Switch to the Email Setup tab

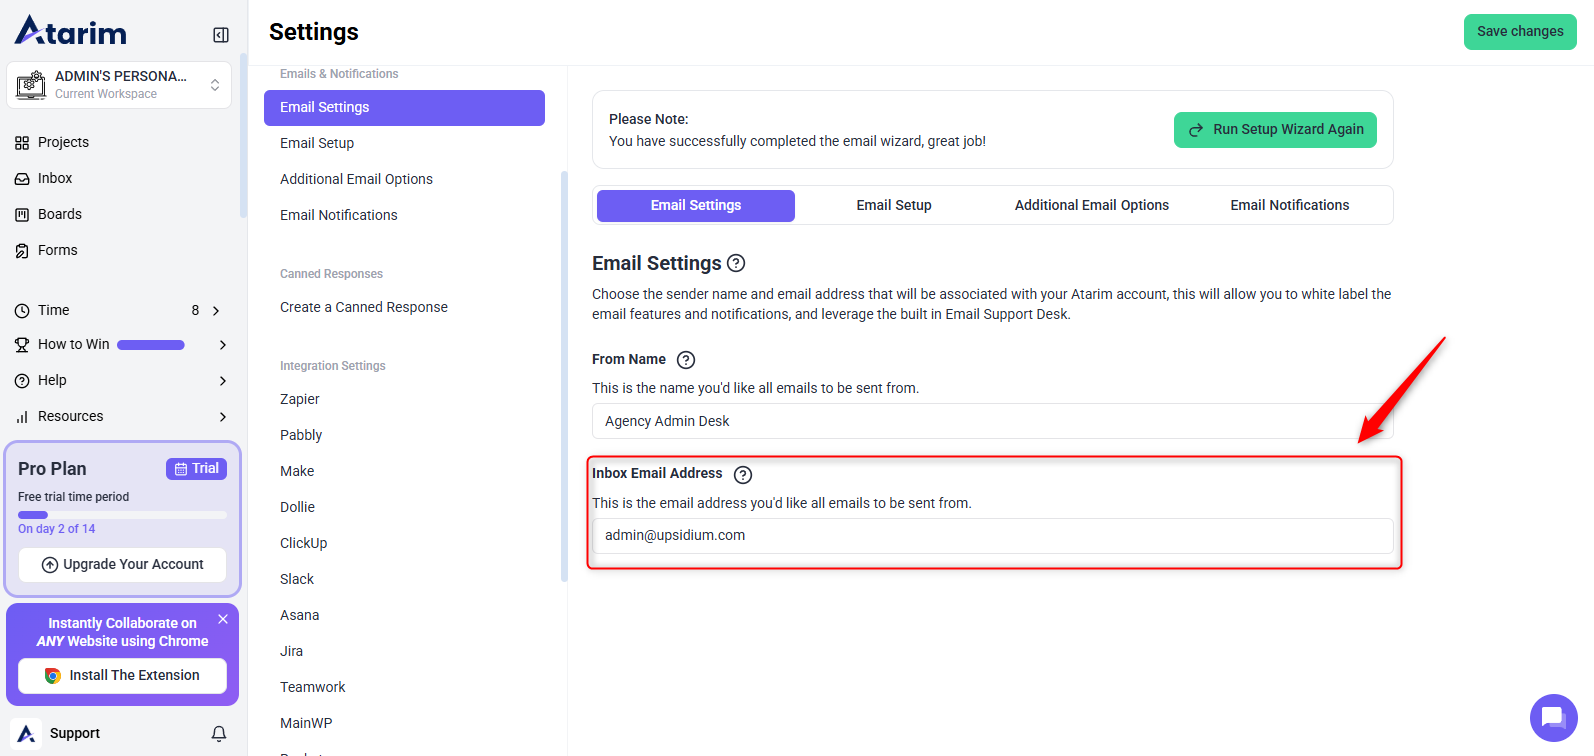[893, 205]
